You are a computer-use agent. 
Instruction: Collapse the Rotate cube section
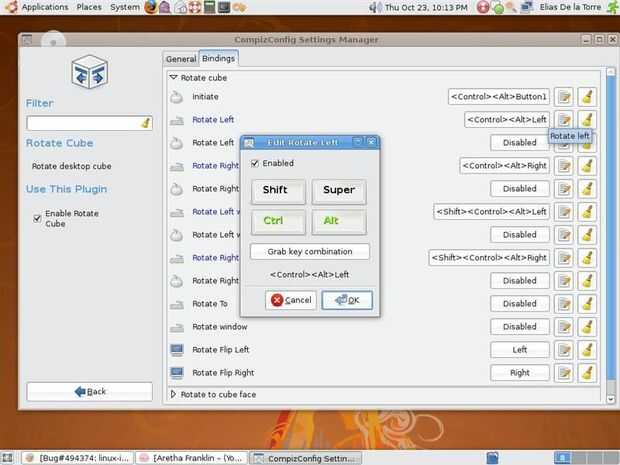173,78
